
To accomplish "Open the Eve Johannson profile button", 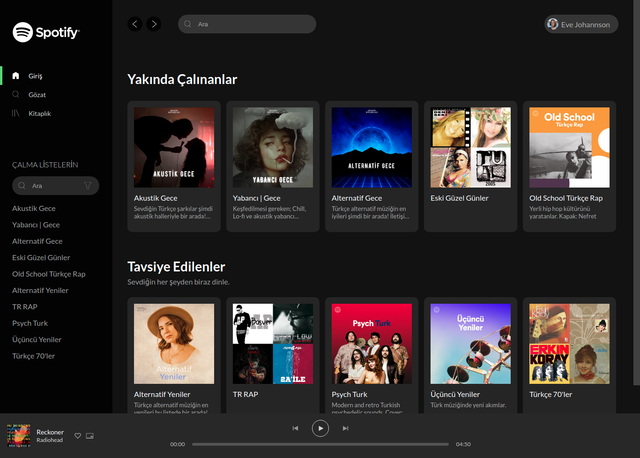I will click(581, 24).
